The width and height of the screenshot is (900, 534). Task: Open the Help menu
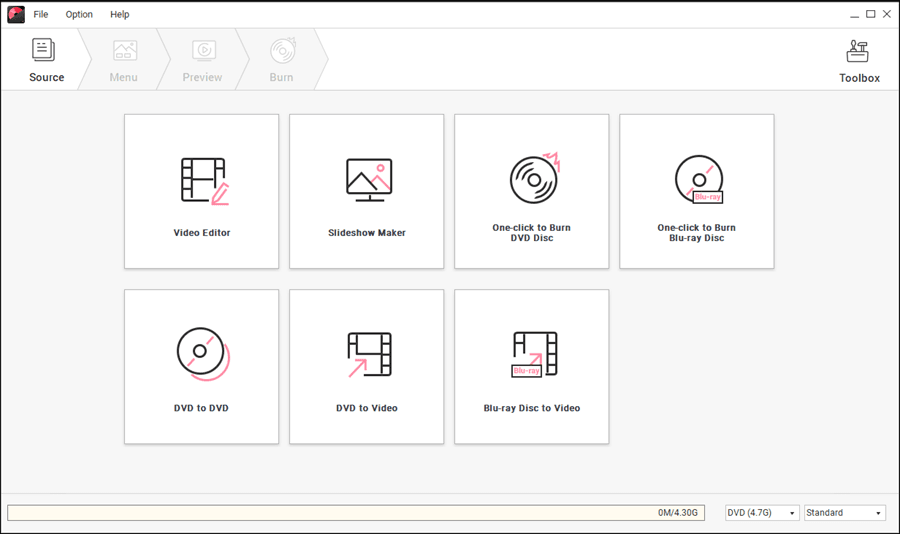119,14
